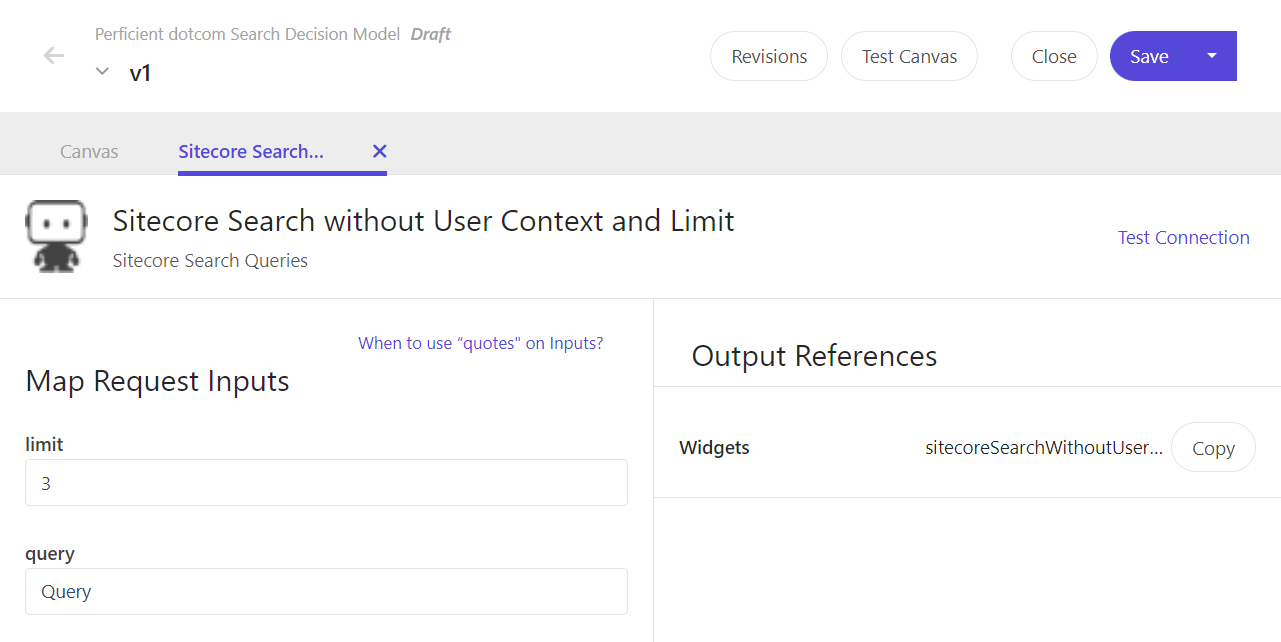Copy the Widgets output reference
This screenshot has width=1281, height=642.
(1212, 448)
